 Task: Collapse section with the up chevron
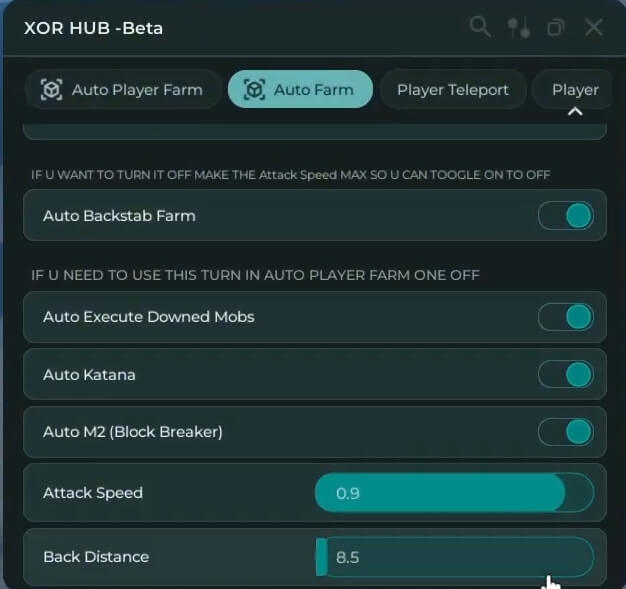click(575, 112)
